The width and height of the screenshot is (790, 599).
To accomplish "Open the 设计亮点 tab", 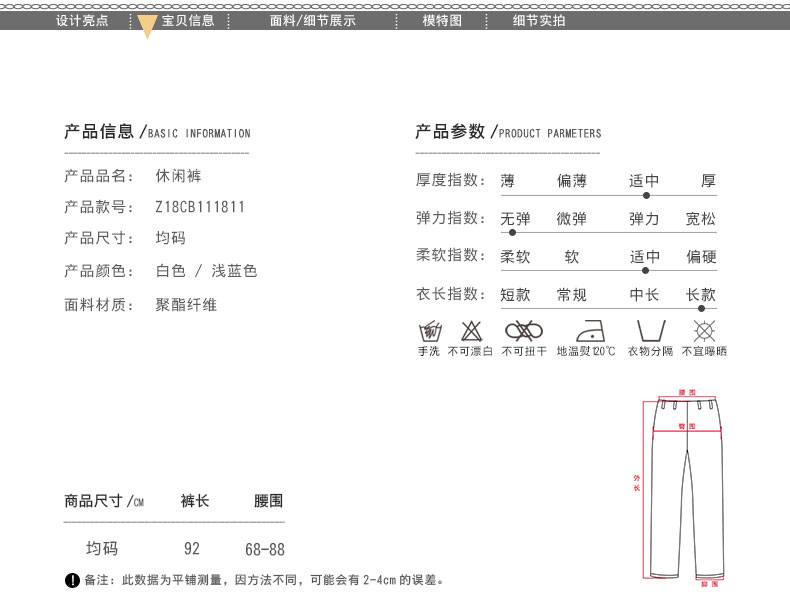I will [82, 20].
